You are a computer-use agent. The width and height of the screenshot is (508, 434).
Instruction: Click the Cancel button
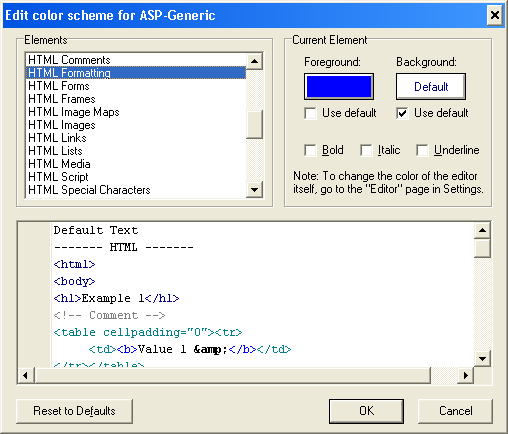(x=455, y=411)
